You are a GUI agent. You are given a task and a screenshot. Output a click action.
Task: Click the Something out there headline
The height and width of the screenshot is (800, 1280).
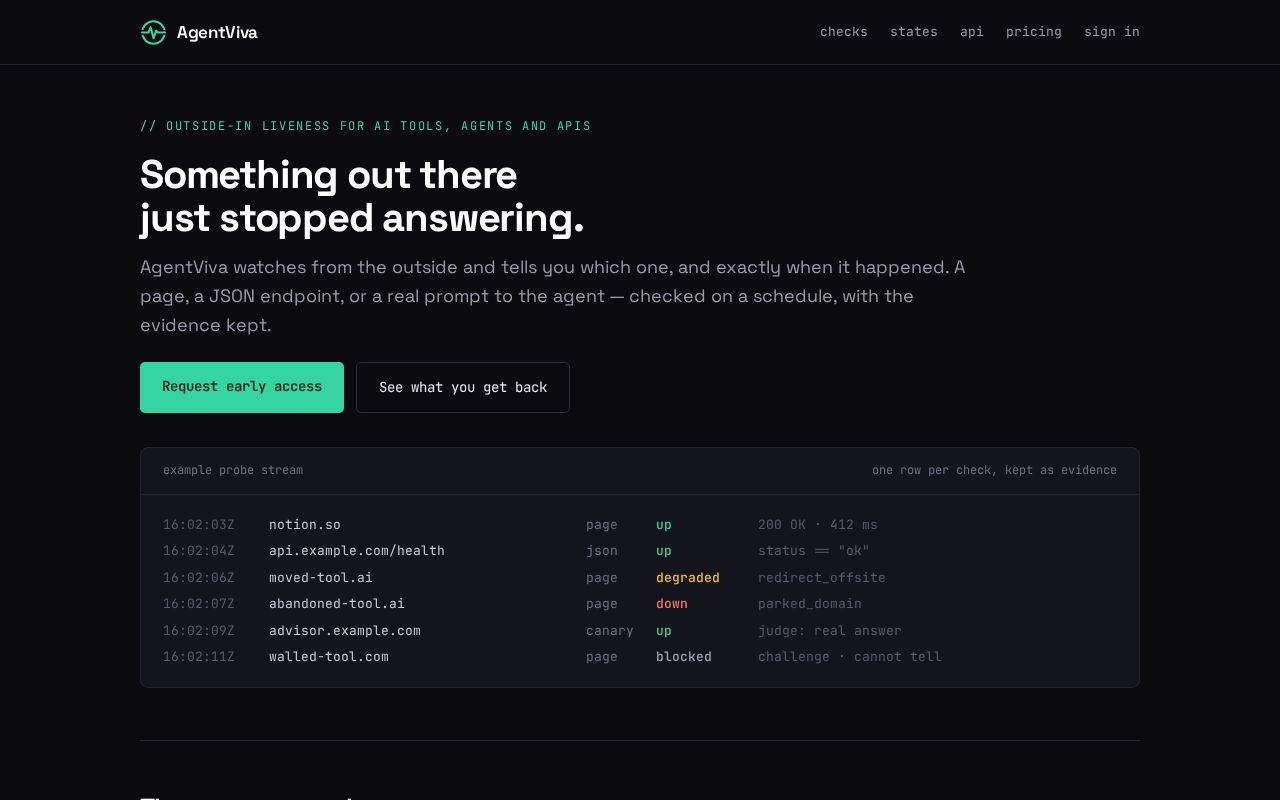coord(329,175)
